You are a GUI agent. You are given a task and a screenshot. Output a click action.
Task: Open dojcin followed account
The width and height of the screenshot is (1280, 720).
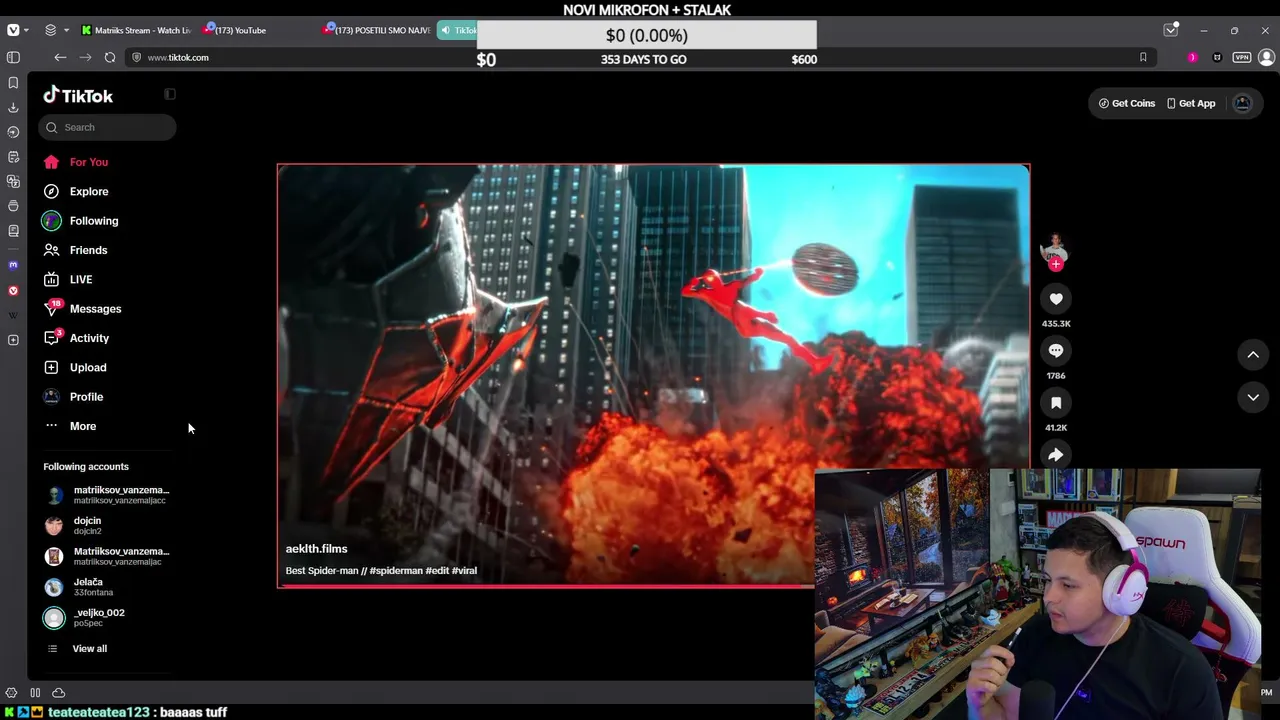coord(74,525)
